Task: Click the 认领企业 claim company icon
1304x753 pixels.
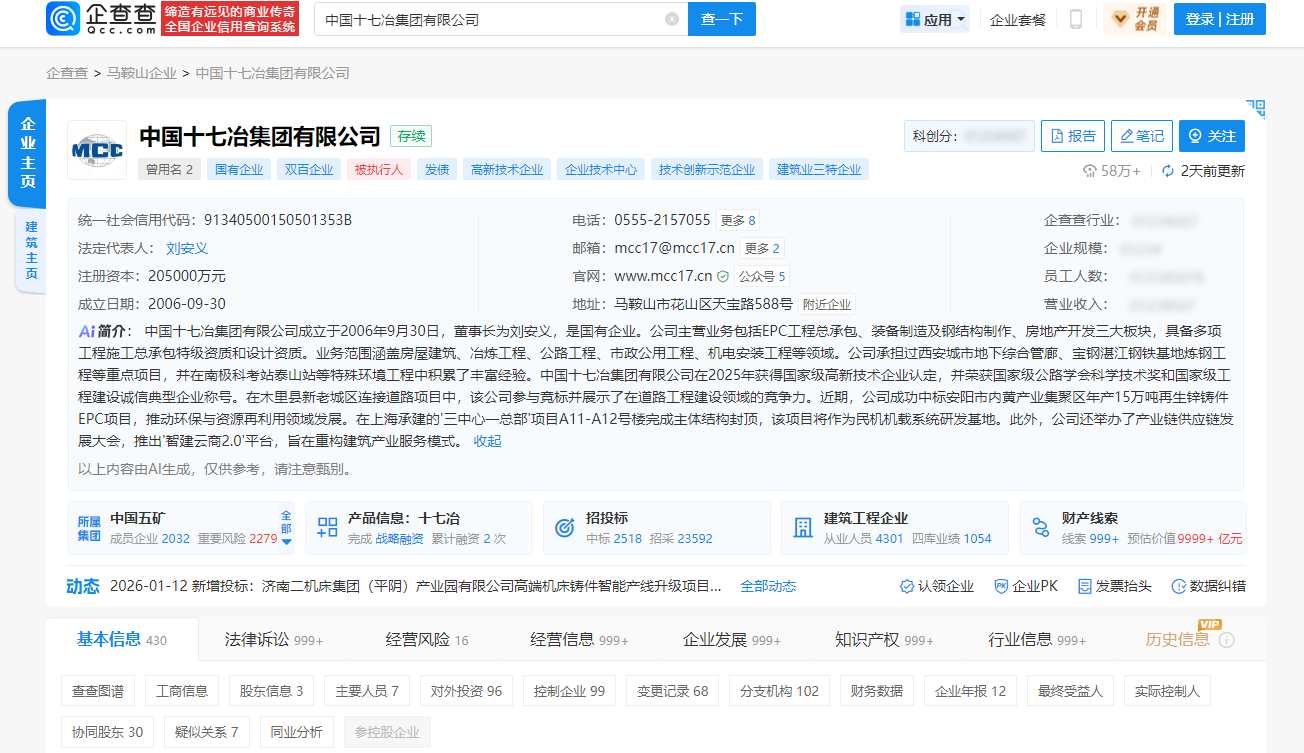Action: click(936, 586)
